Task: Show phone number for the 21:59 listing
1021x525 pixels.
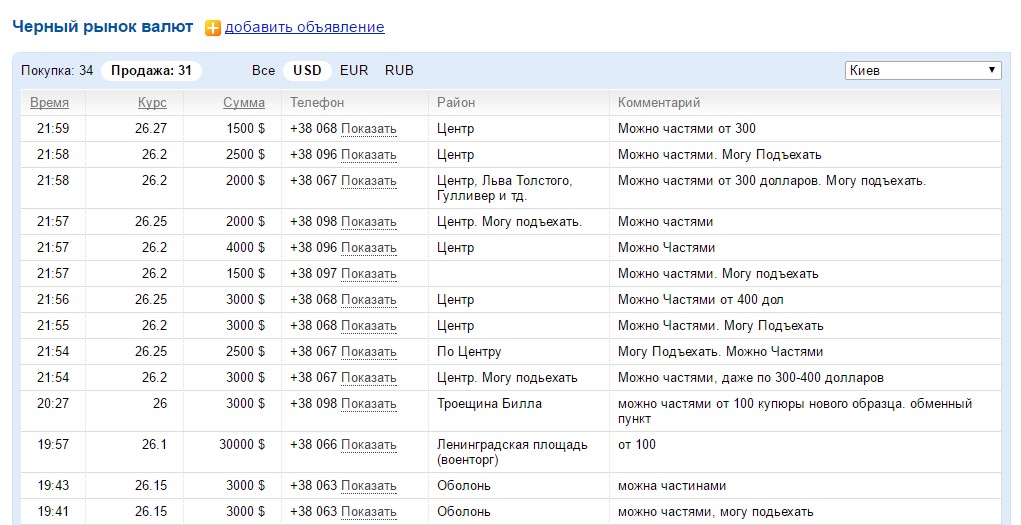Action: (368, 129)
